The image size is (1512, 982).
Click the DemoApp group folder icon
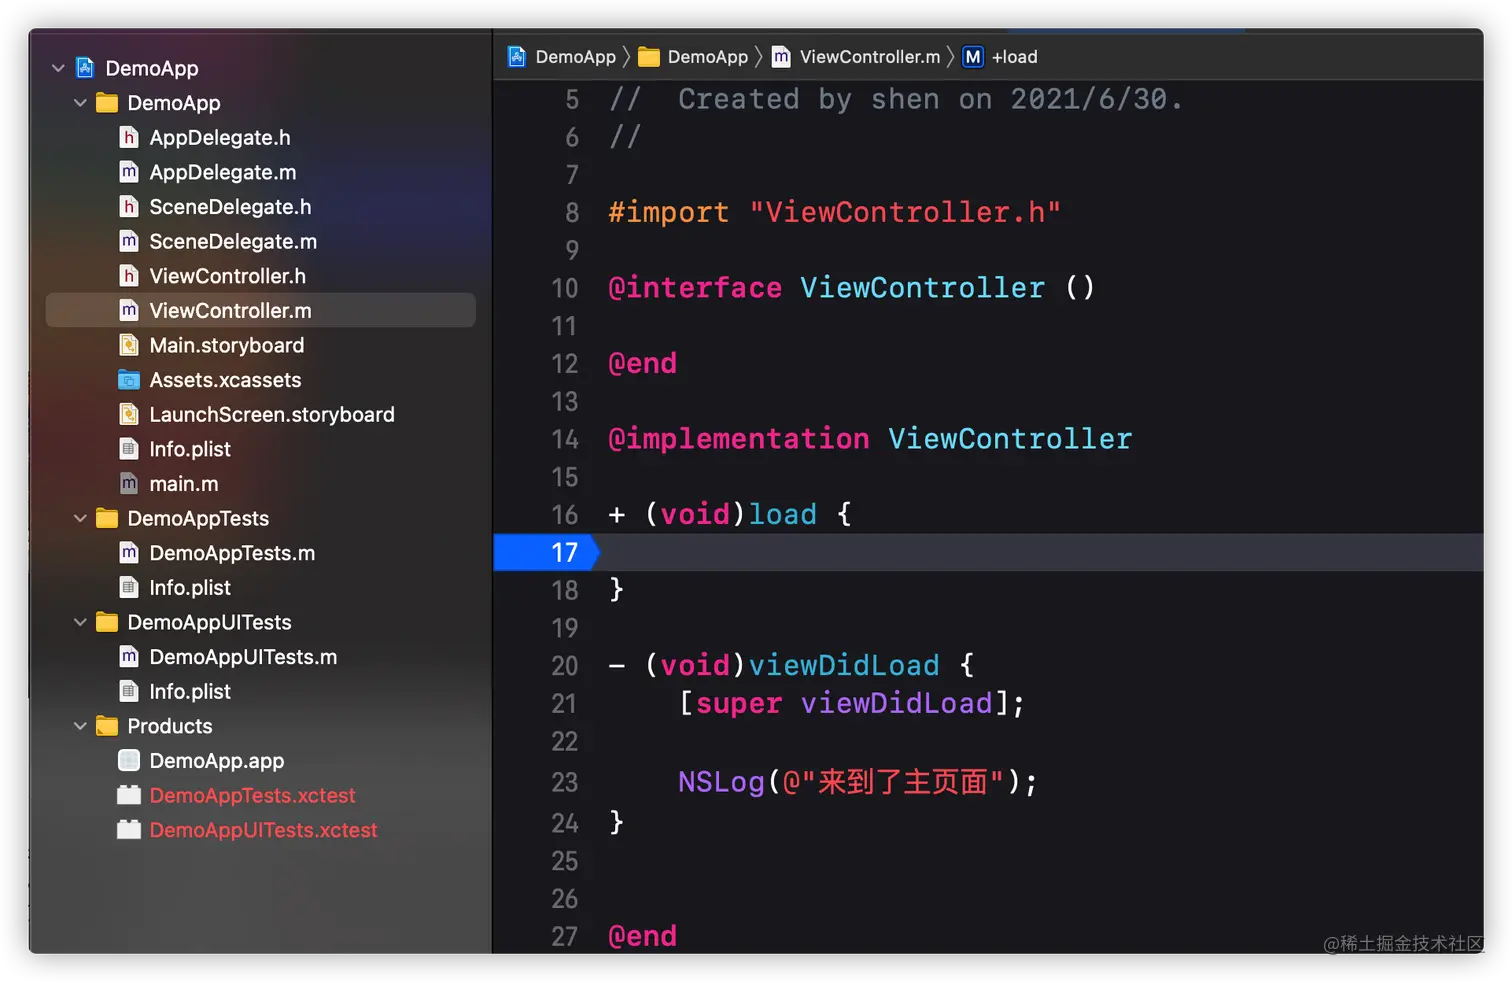(107, 103)
